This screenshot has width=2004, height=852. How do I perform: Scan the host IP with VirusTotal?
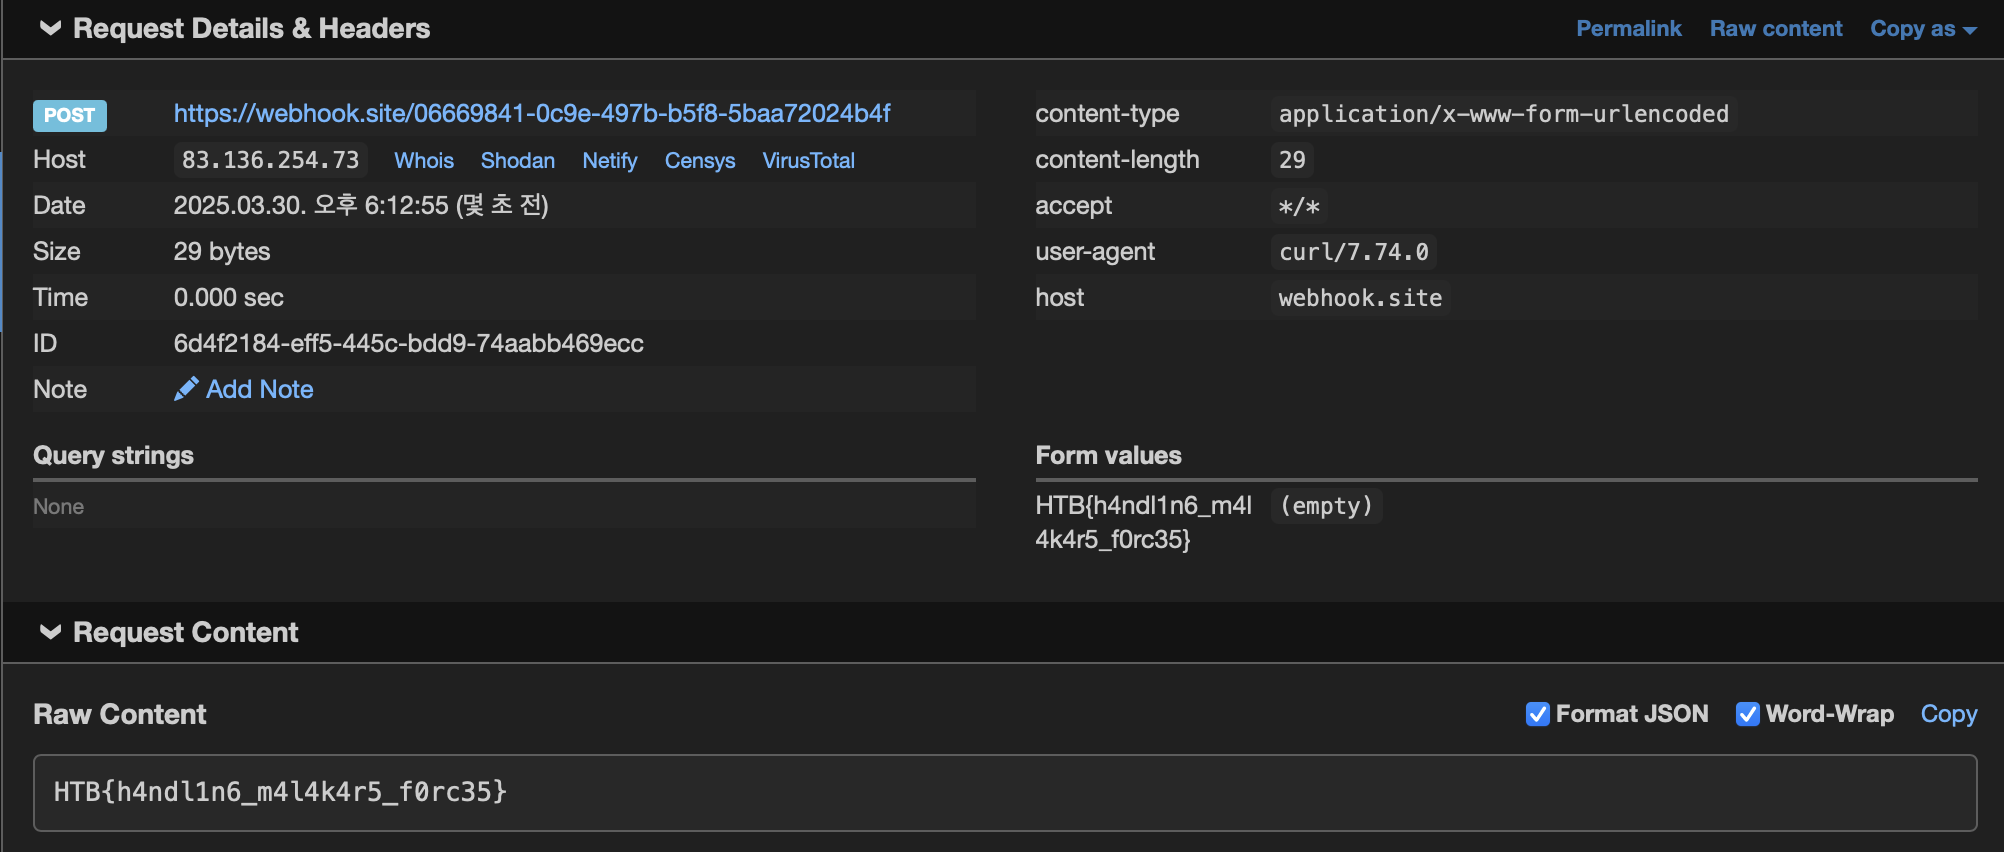point(808,160)
